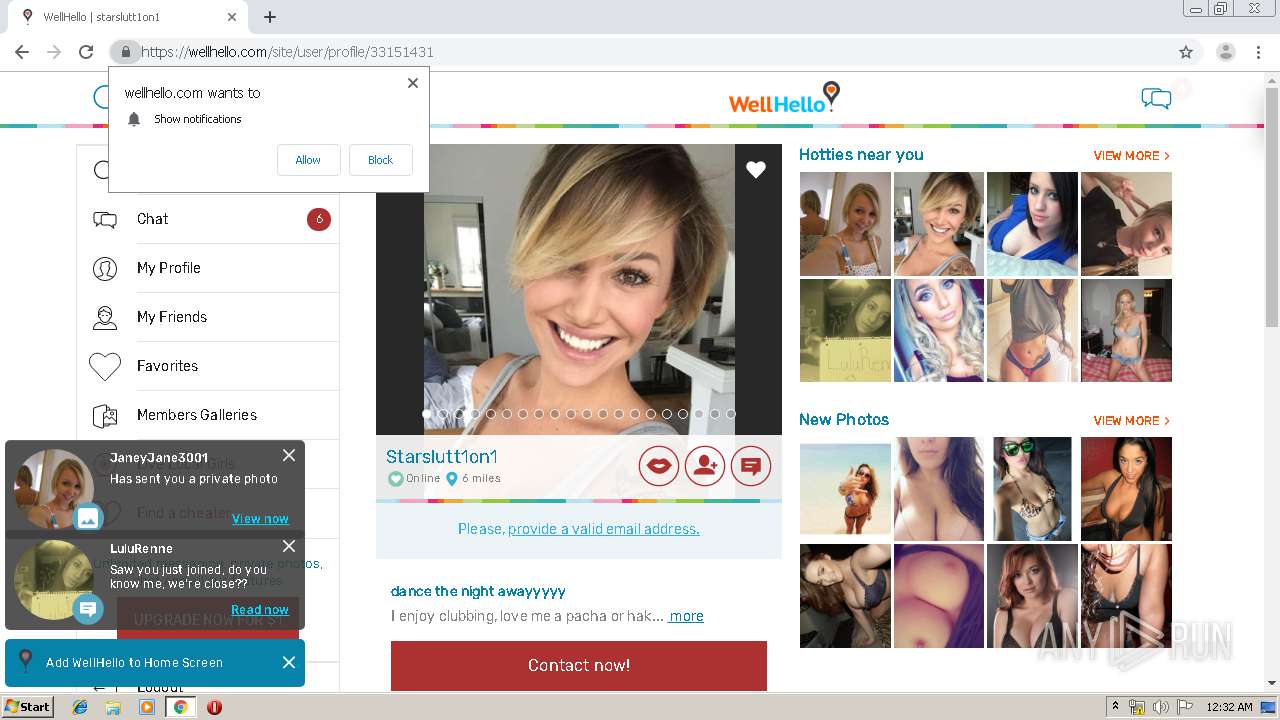View more New Photos

click(x=1131, y=421)
